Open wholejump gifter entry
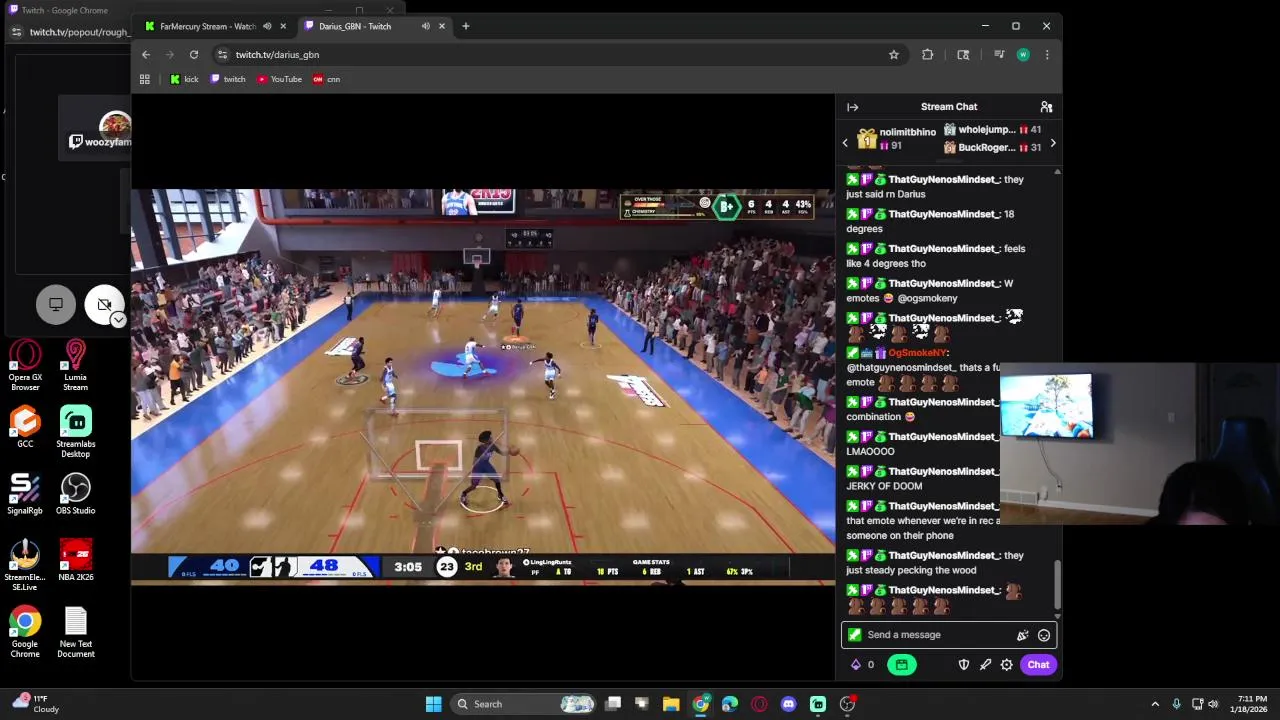 (x=993, y=130)
